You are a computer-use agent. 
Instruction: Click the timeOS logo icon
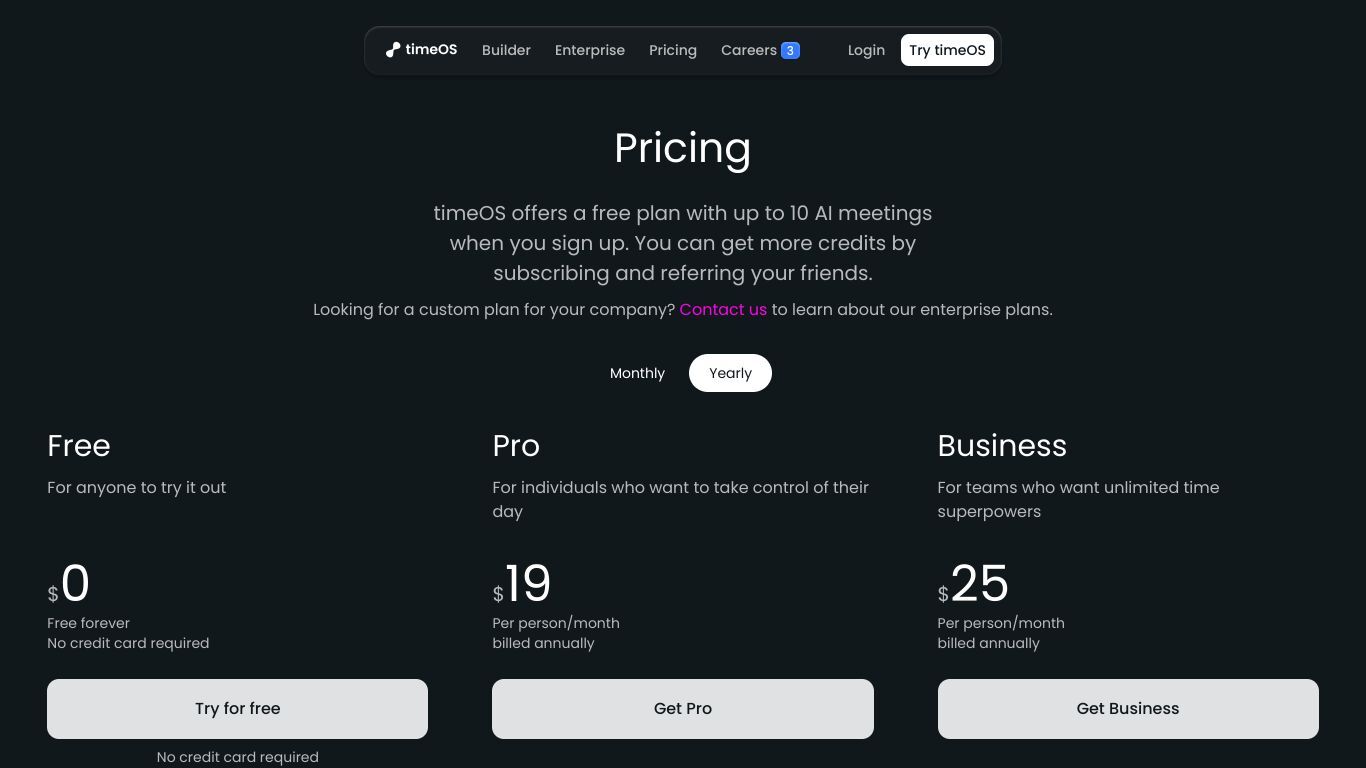[393, 50]
